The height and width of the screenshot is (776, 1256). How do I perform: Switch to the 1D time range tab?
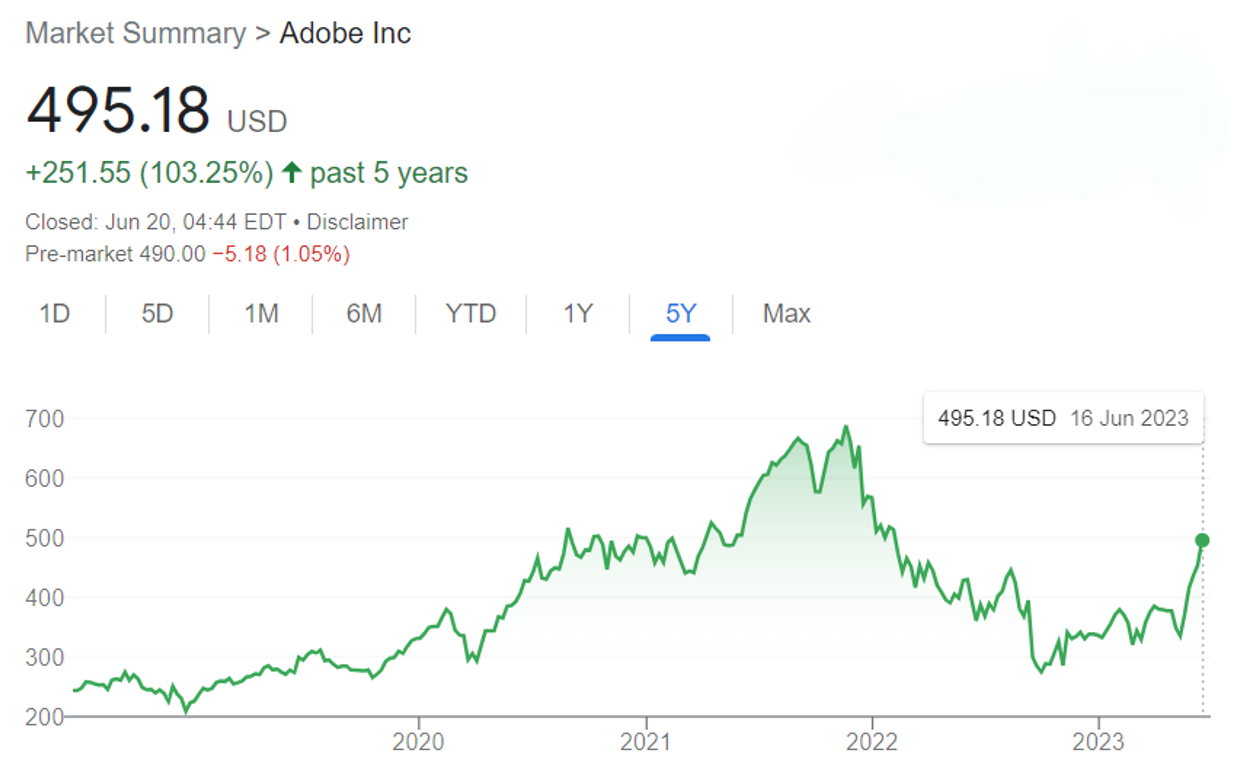tap(54, 314)
